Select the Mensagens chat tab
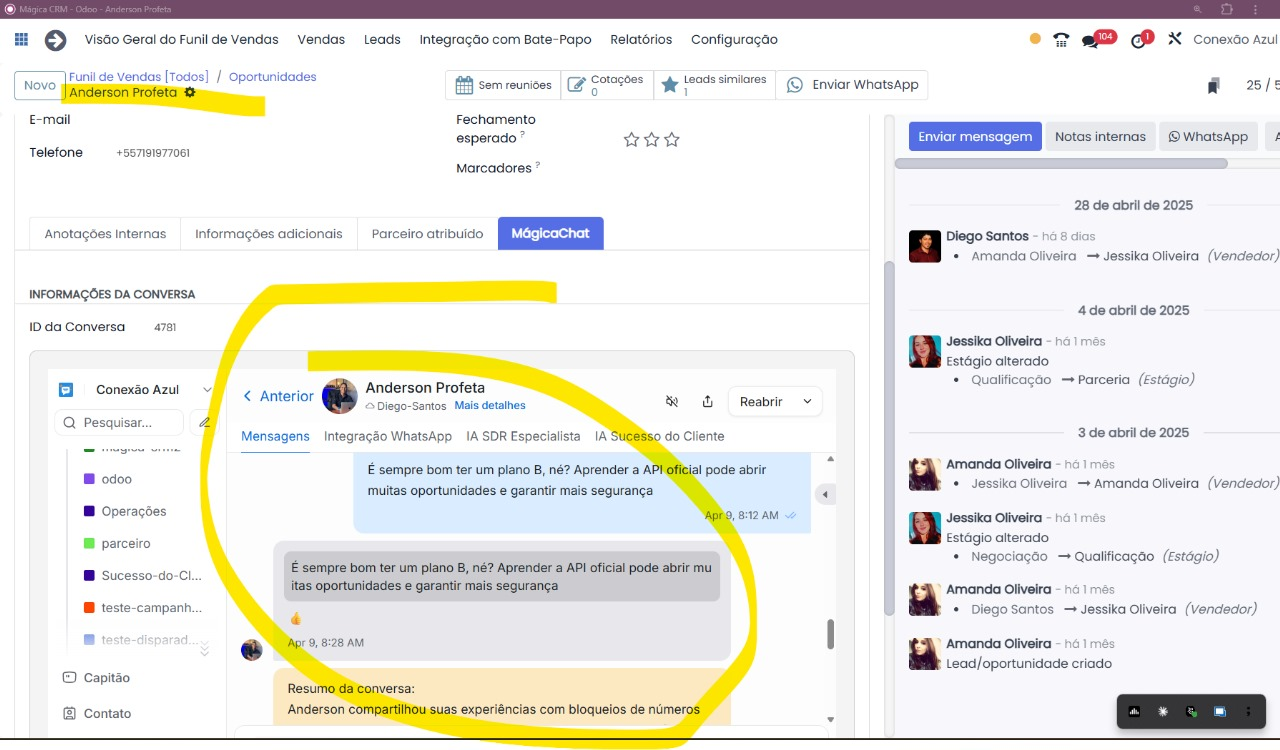Image resolution: width=1280 pixels, height=750 pixels. click(x=275, y=436)
